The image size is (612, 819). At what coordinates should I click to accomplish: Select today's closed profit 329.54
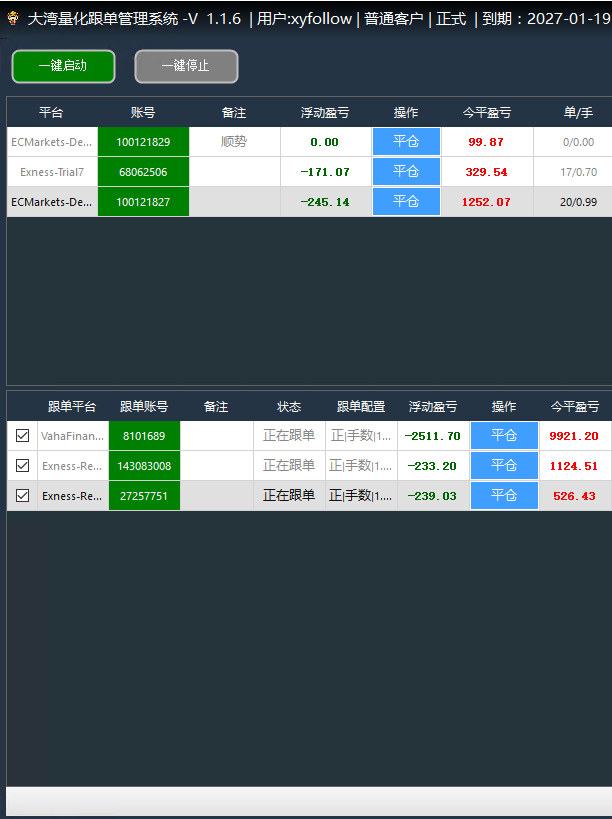(486, 172)
